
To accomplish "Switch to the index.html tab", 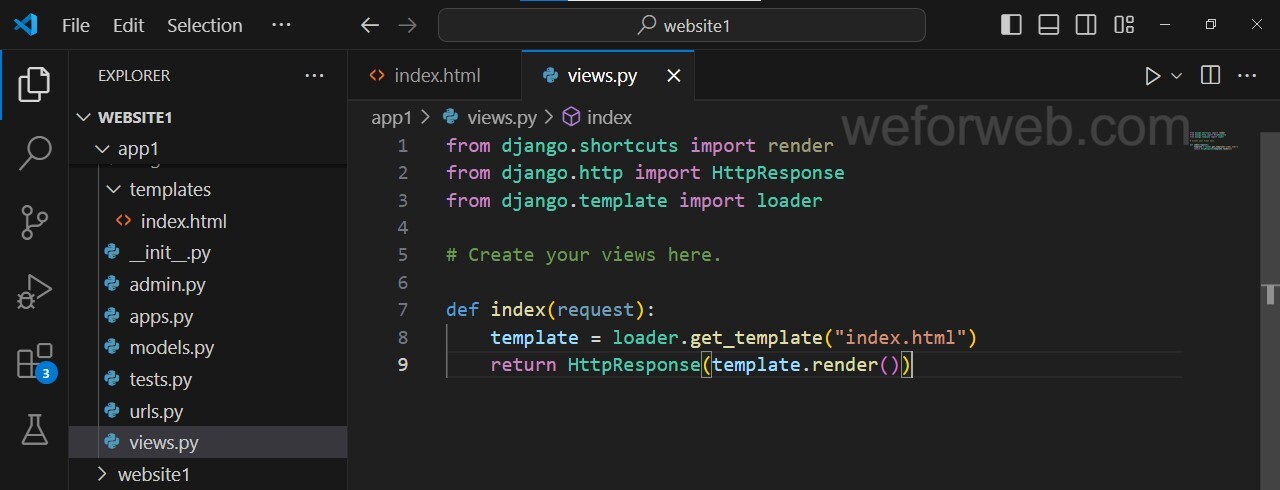I will coord(437,76).
